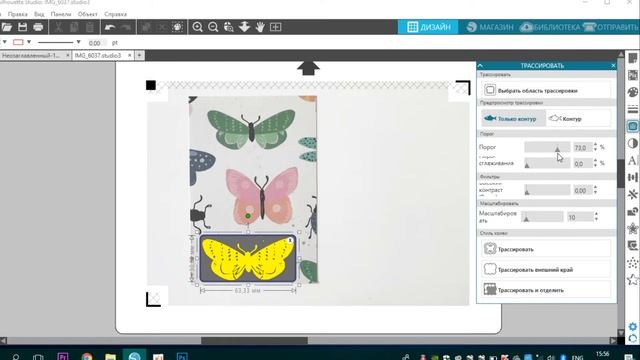Select the Только контур preview mode
640x360 pixels.
(513, 118)
